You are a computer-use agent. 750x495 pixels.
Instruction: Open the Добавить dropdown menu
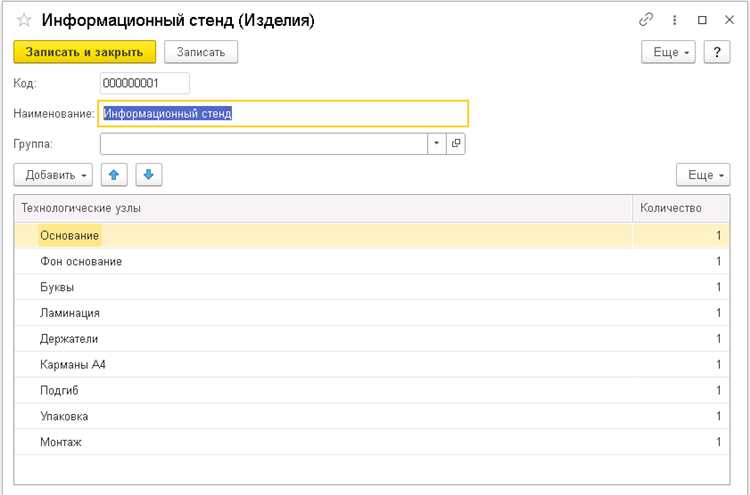53,175
